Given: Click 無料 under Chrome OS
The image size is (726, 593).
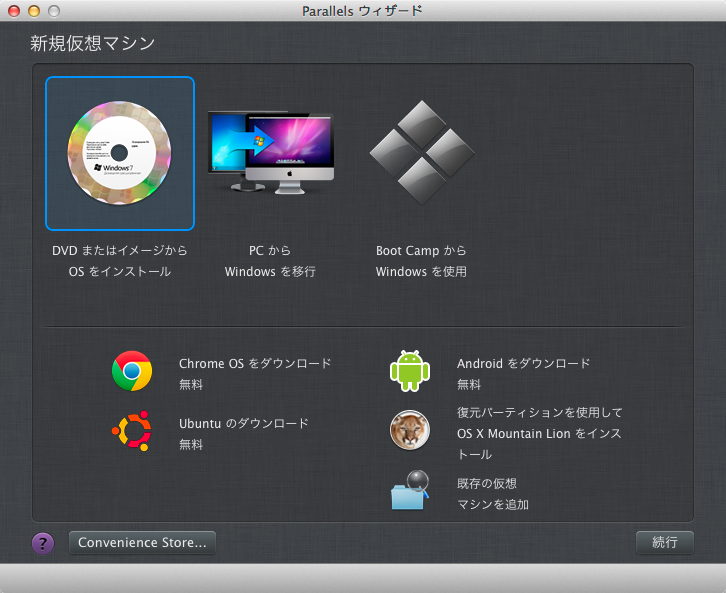Looking at the screenshot, I should point(191,384).
